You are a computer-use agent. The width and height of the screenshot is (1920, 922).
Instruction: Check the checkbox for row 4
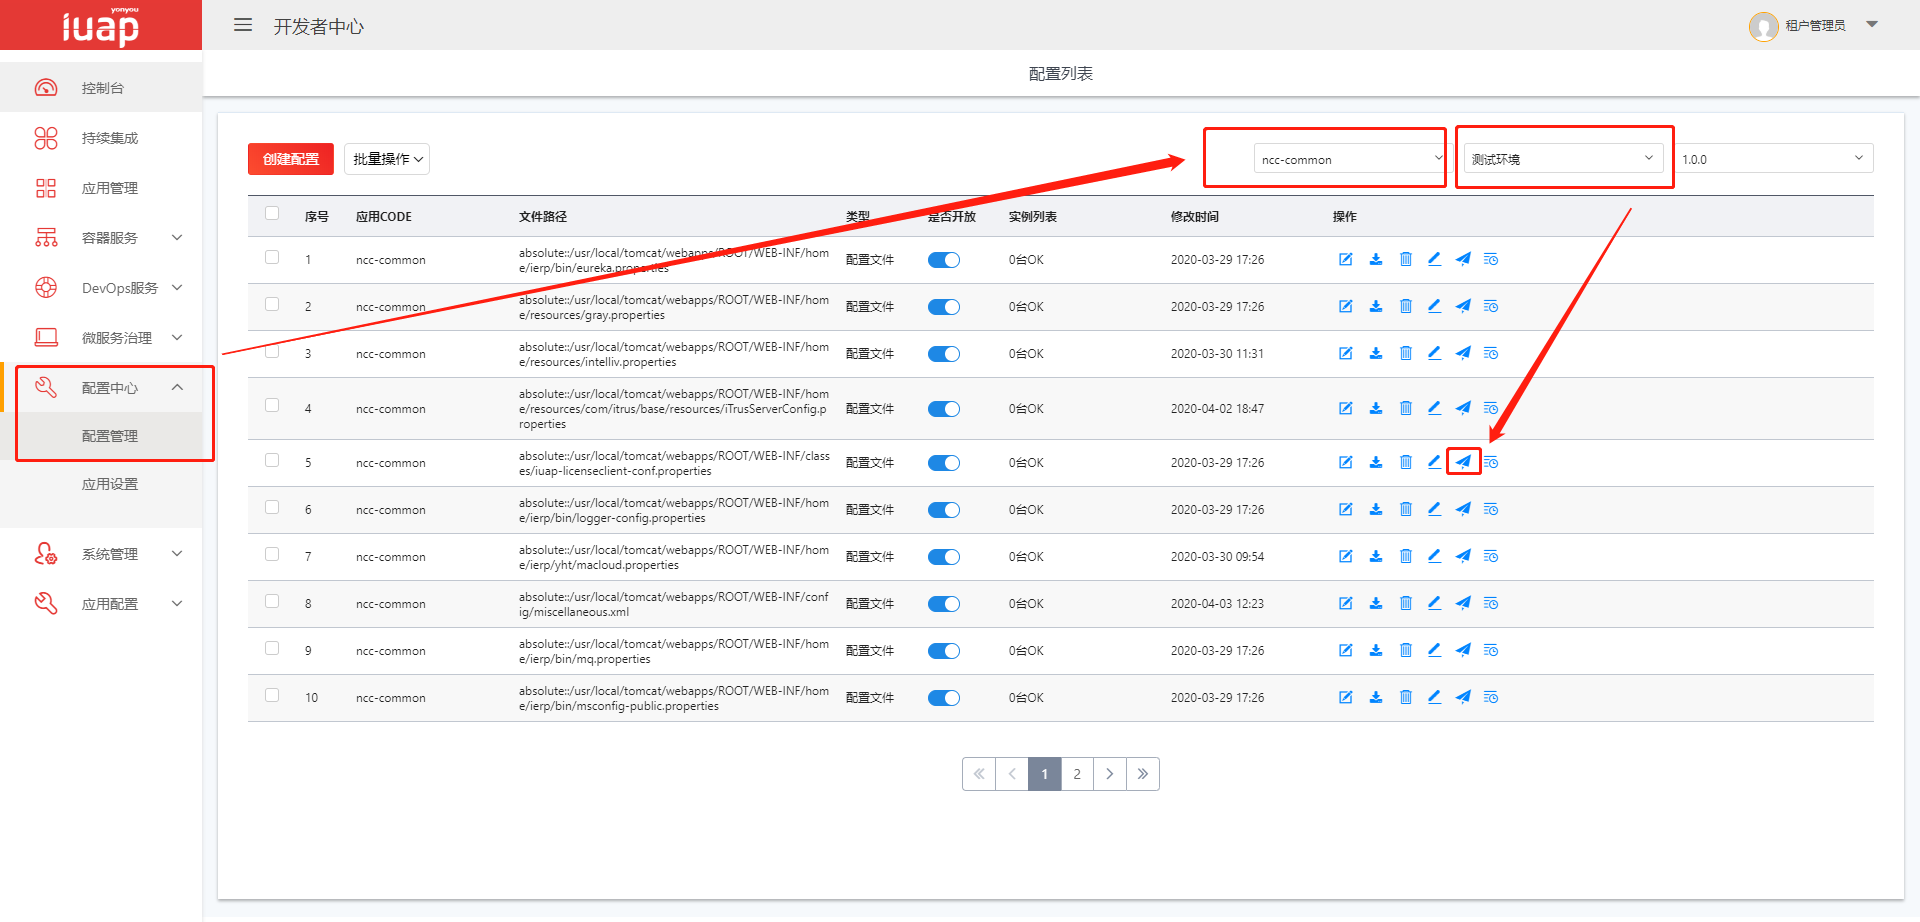[x=272, y=405]
